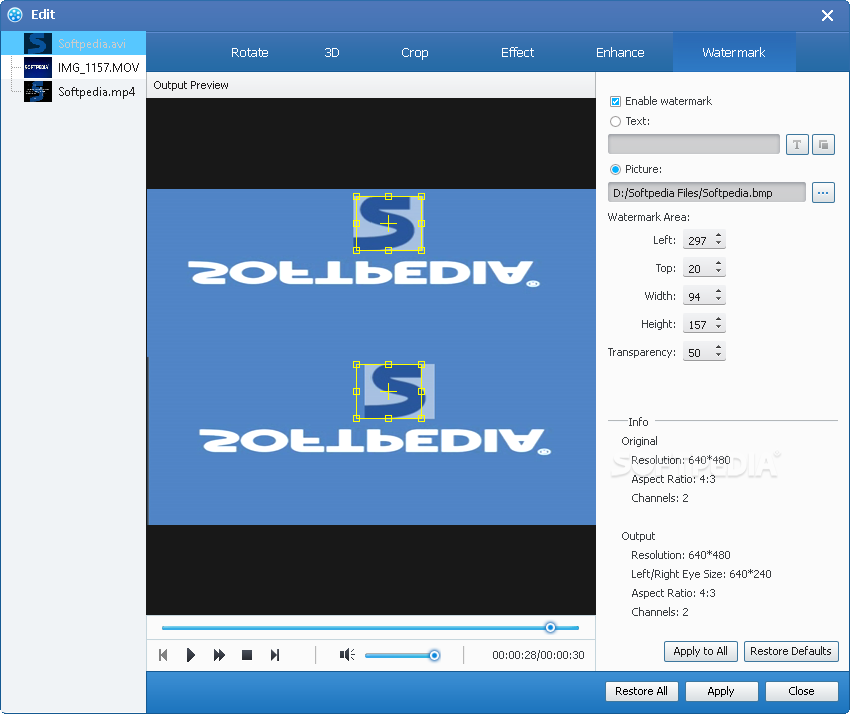Viewport: 850px width, 714px height.
Task: Select IMG_1157.MOV file name
Action: click(x=99, y=67)
